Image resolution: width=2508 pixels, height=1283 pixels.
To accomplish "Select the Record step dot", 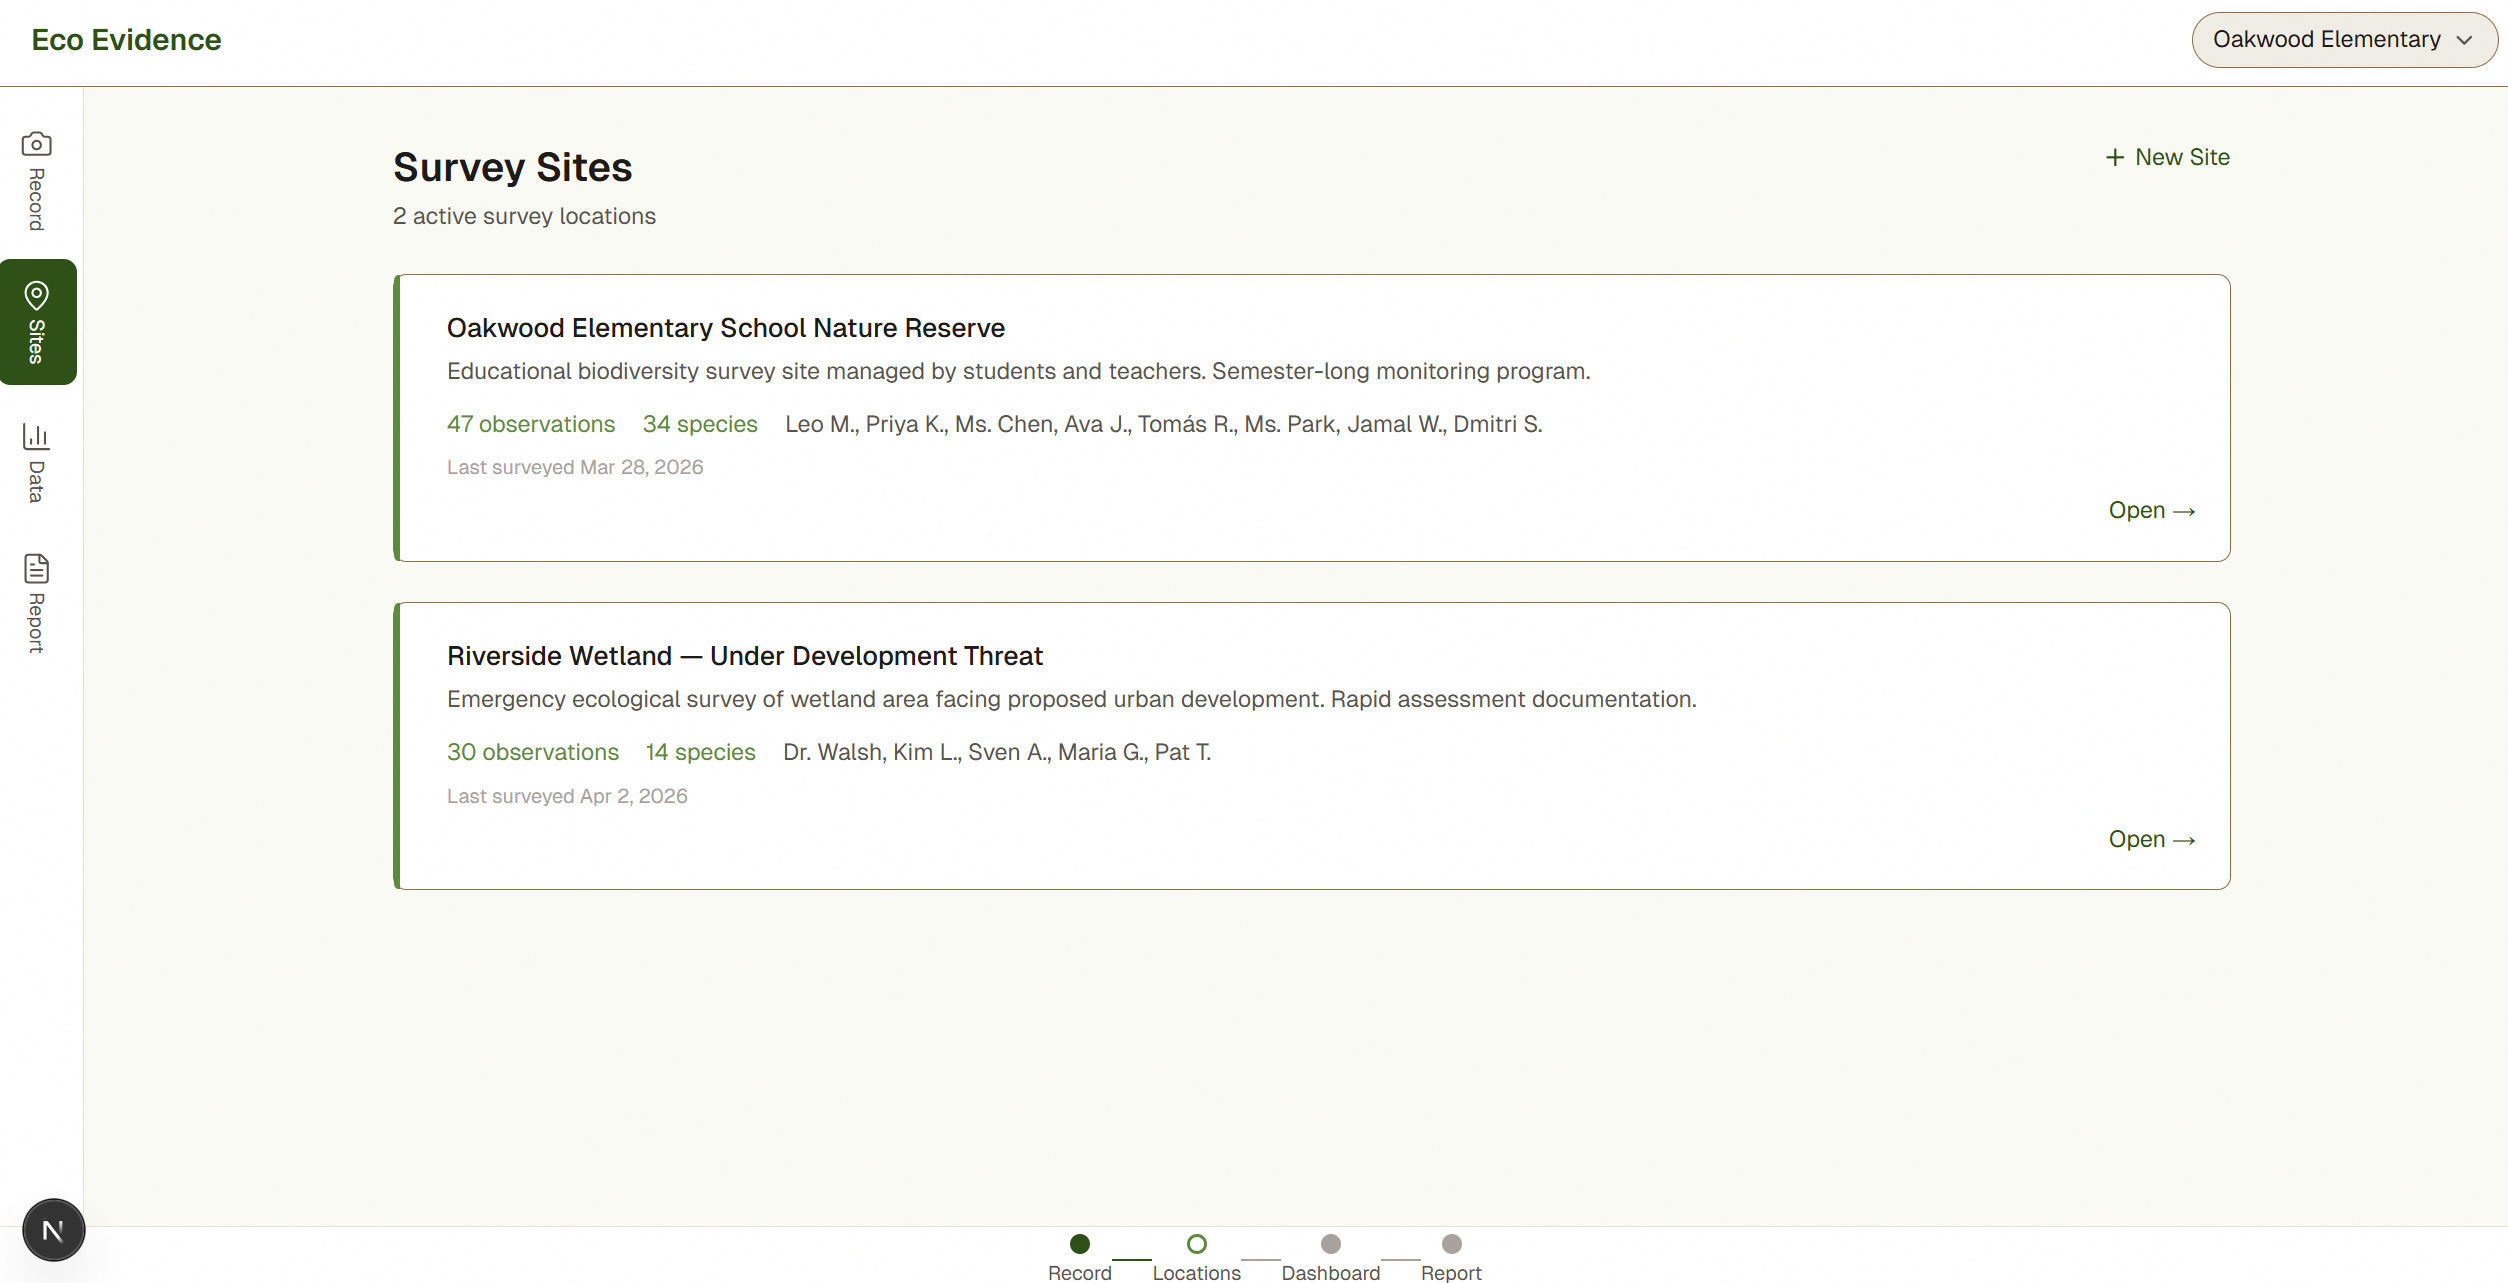I will pos(1079,1244).
